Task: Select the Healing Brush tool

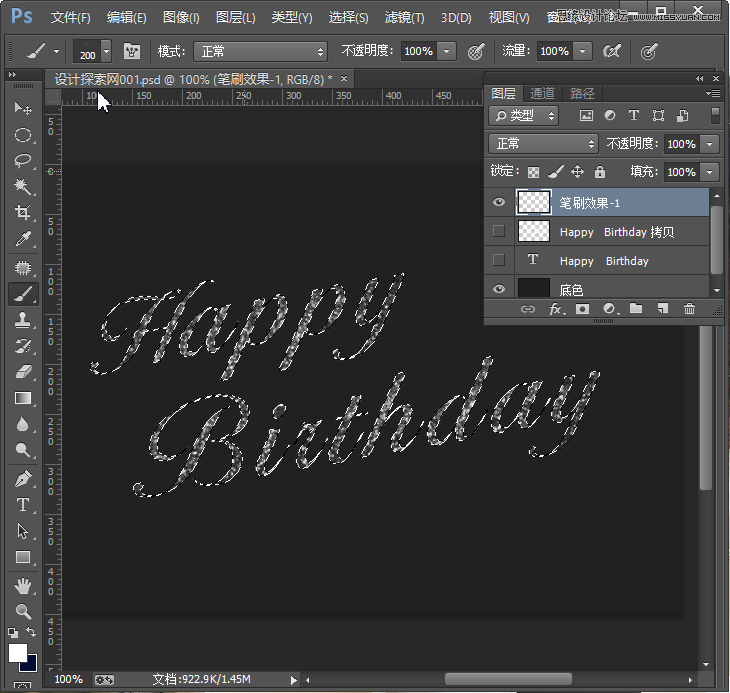Action: [22, 268]
